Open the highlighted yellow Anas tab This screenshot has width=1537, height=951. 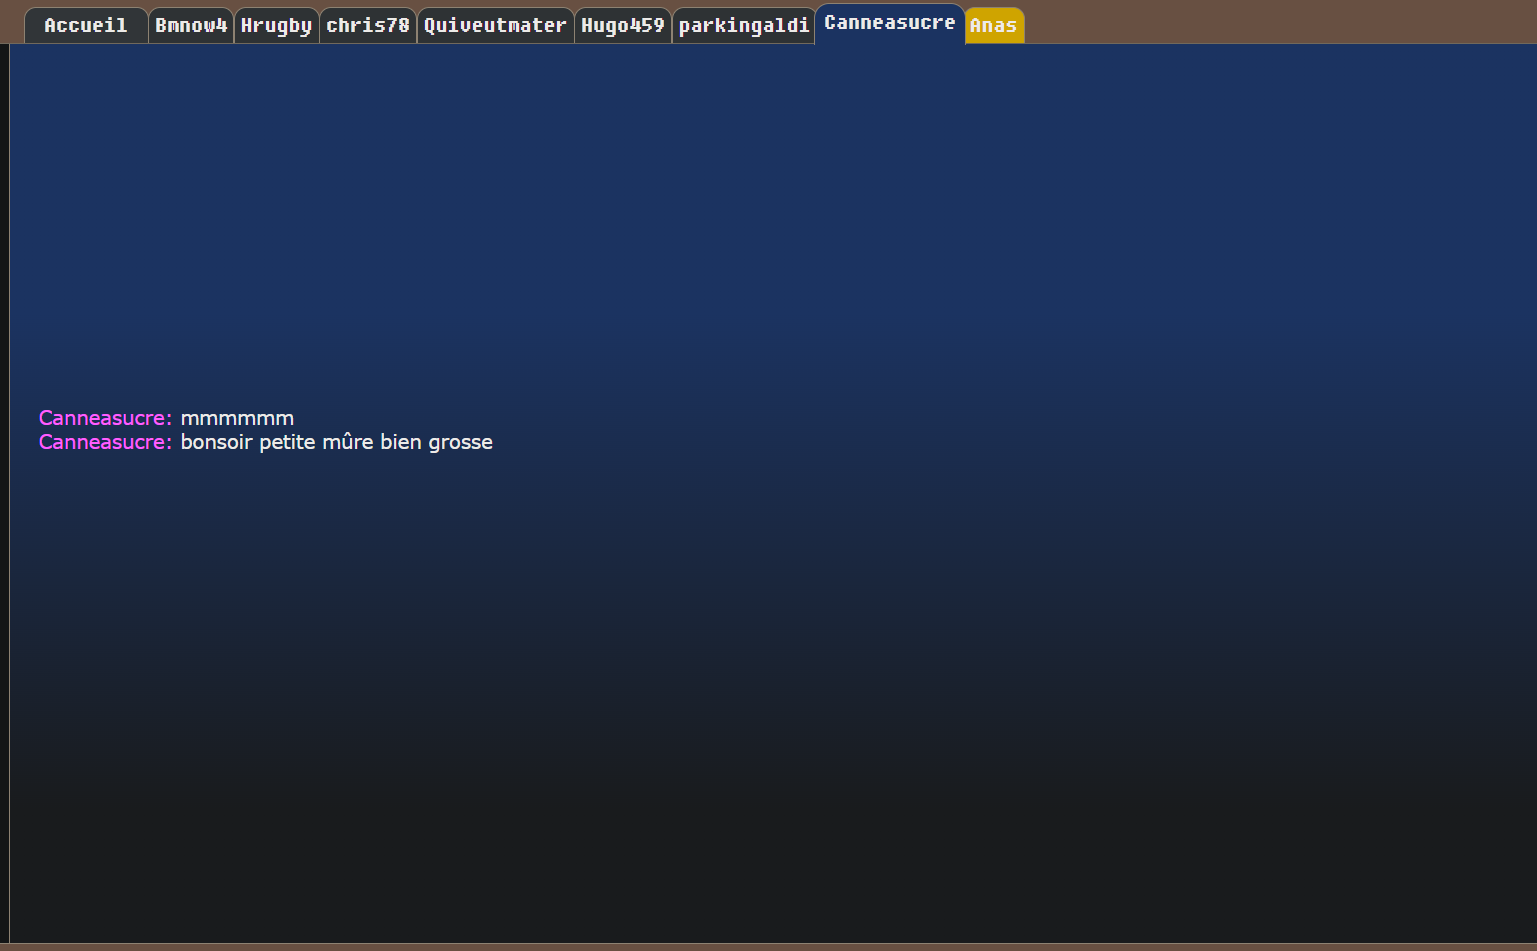click(994, 26)
